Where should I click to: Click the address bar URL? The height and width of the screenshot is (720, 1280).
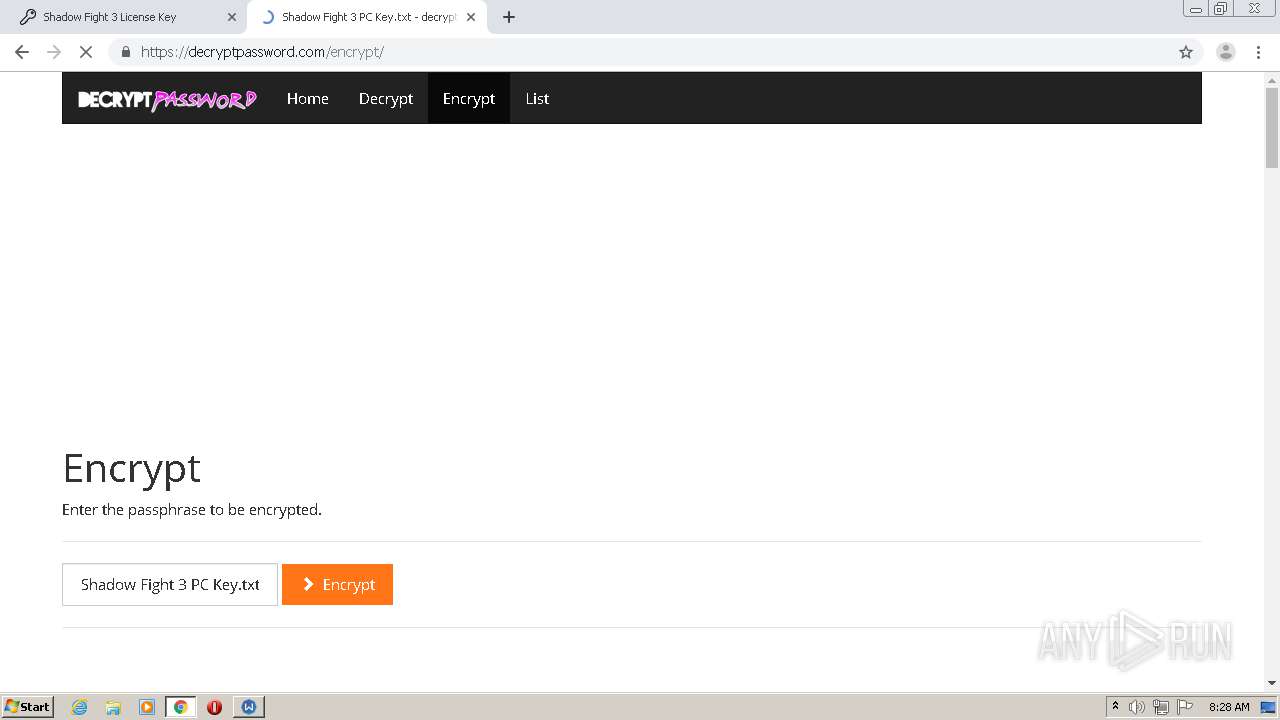pos(262,52)
